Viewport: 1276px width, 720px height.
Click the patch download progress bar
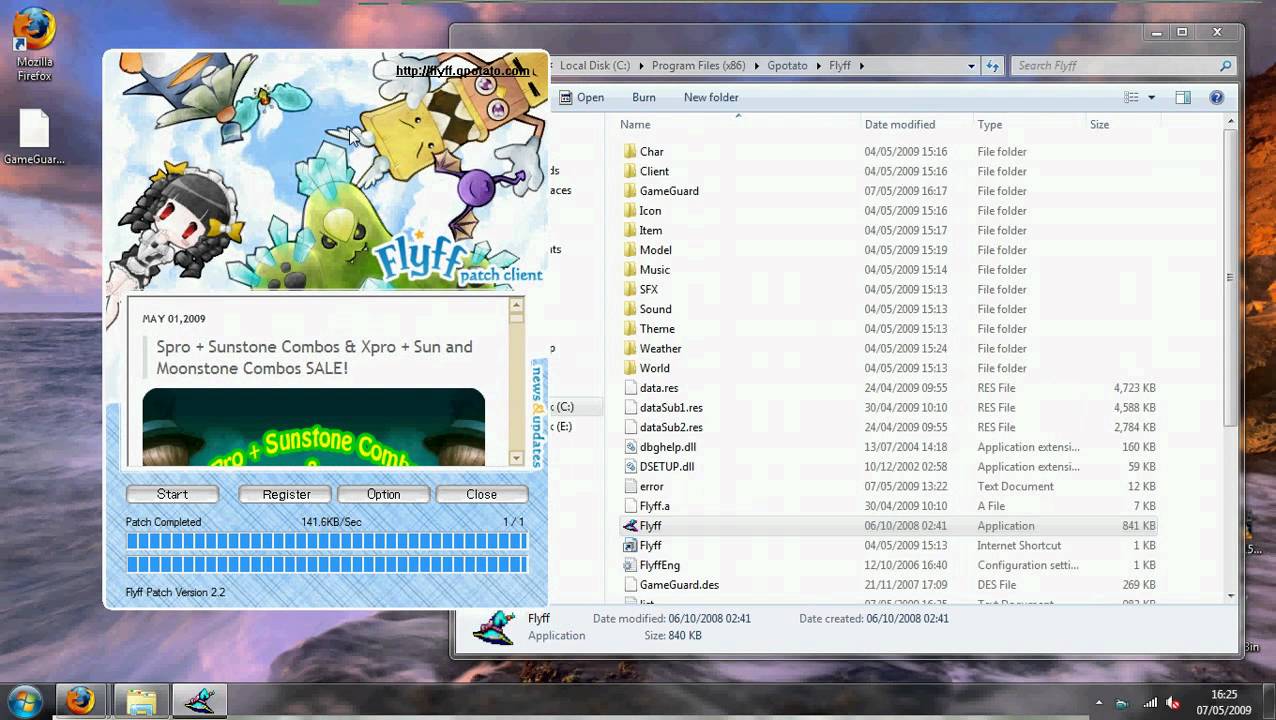click(x=326, y=541)
